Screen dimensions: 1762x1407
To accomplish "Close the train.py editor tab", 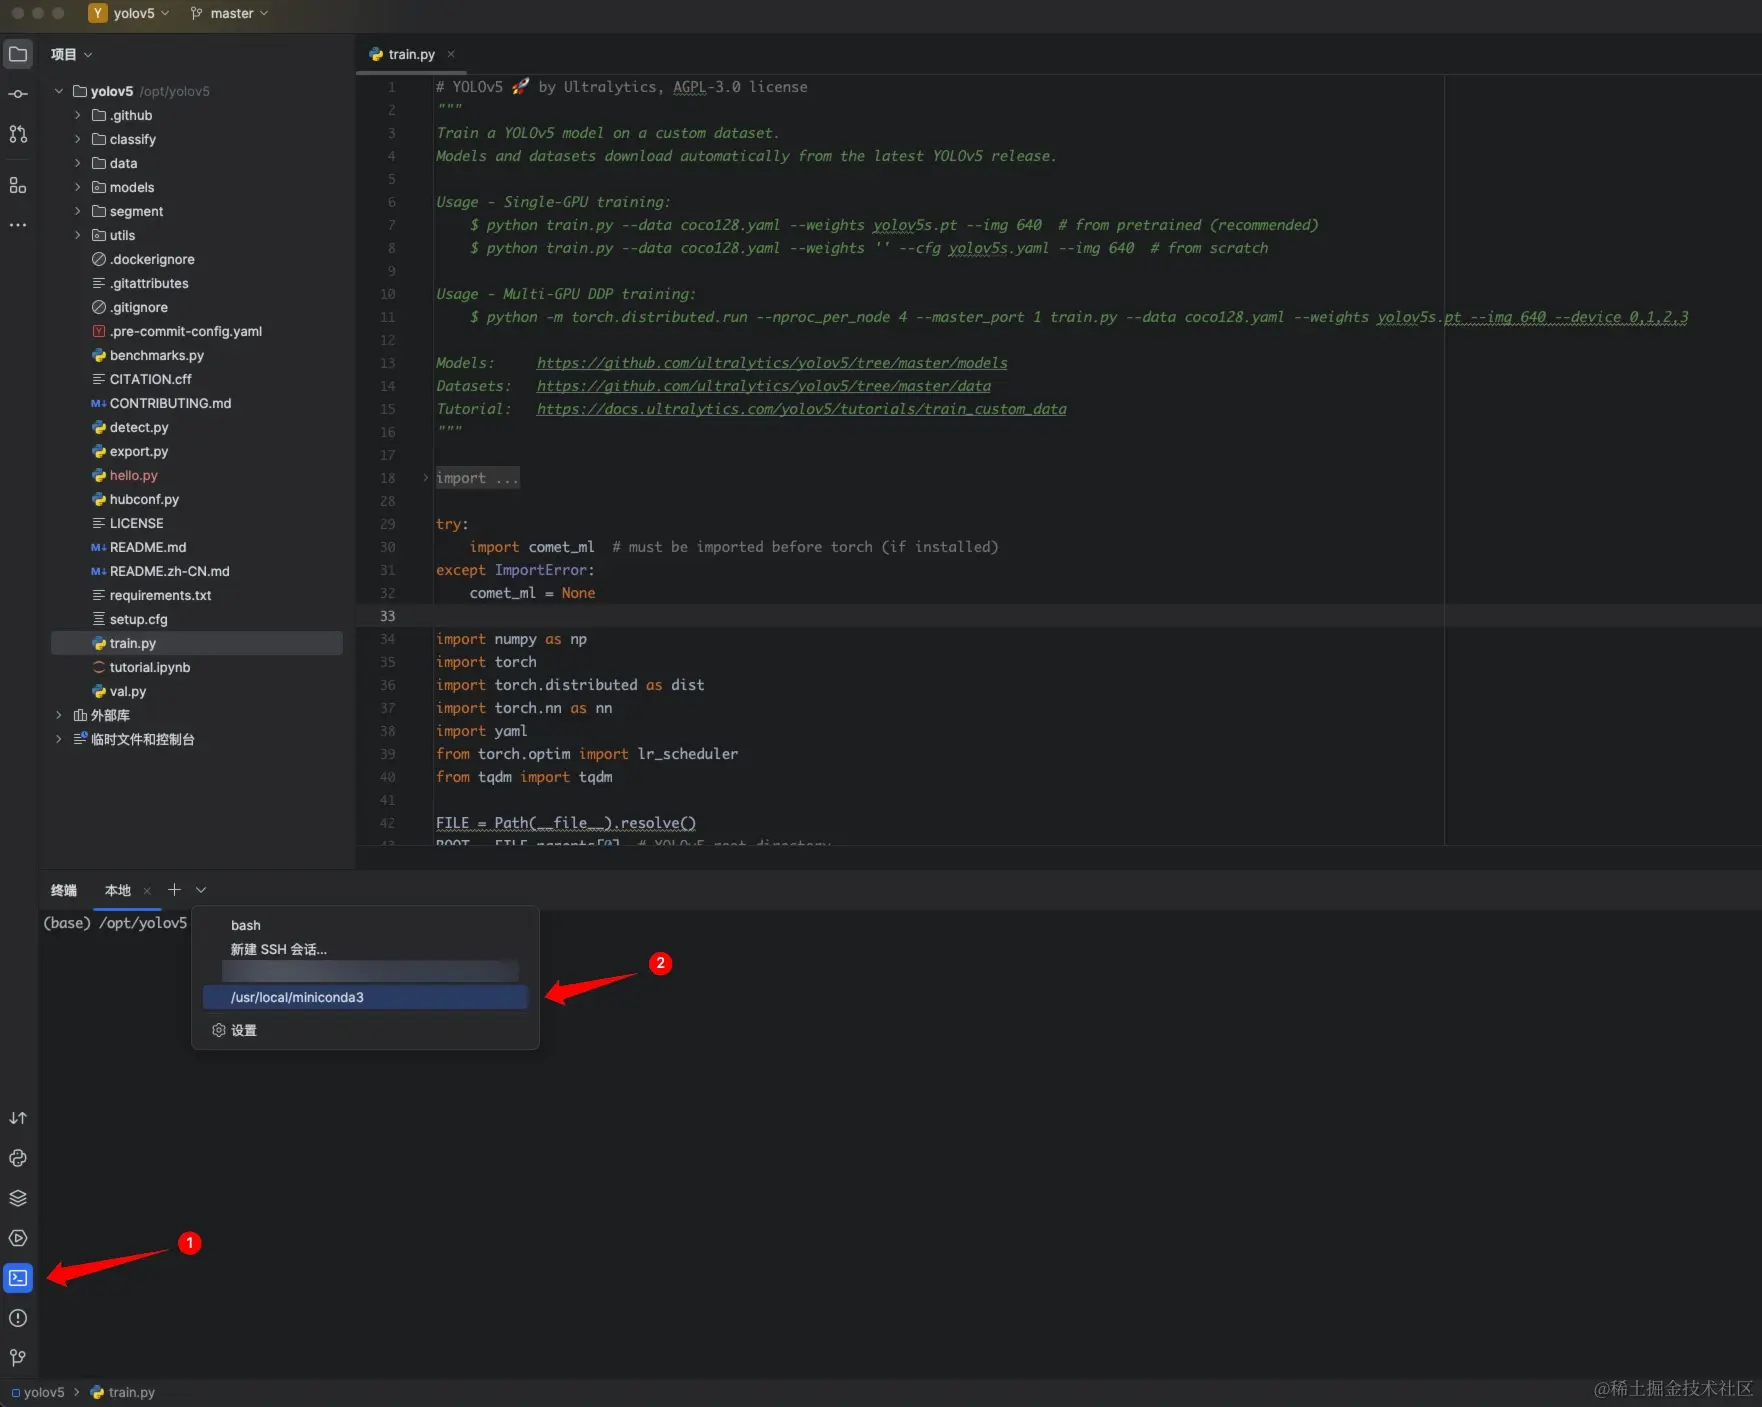I will coord(451,54).
